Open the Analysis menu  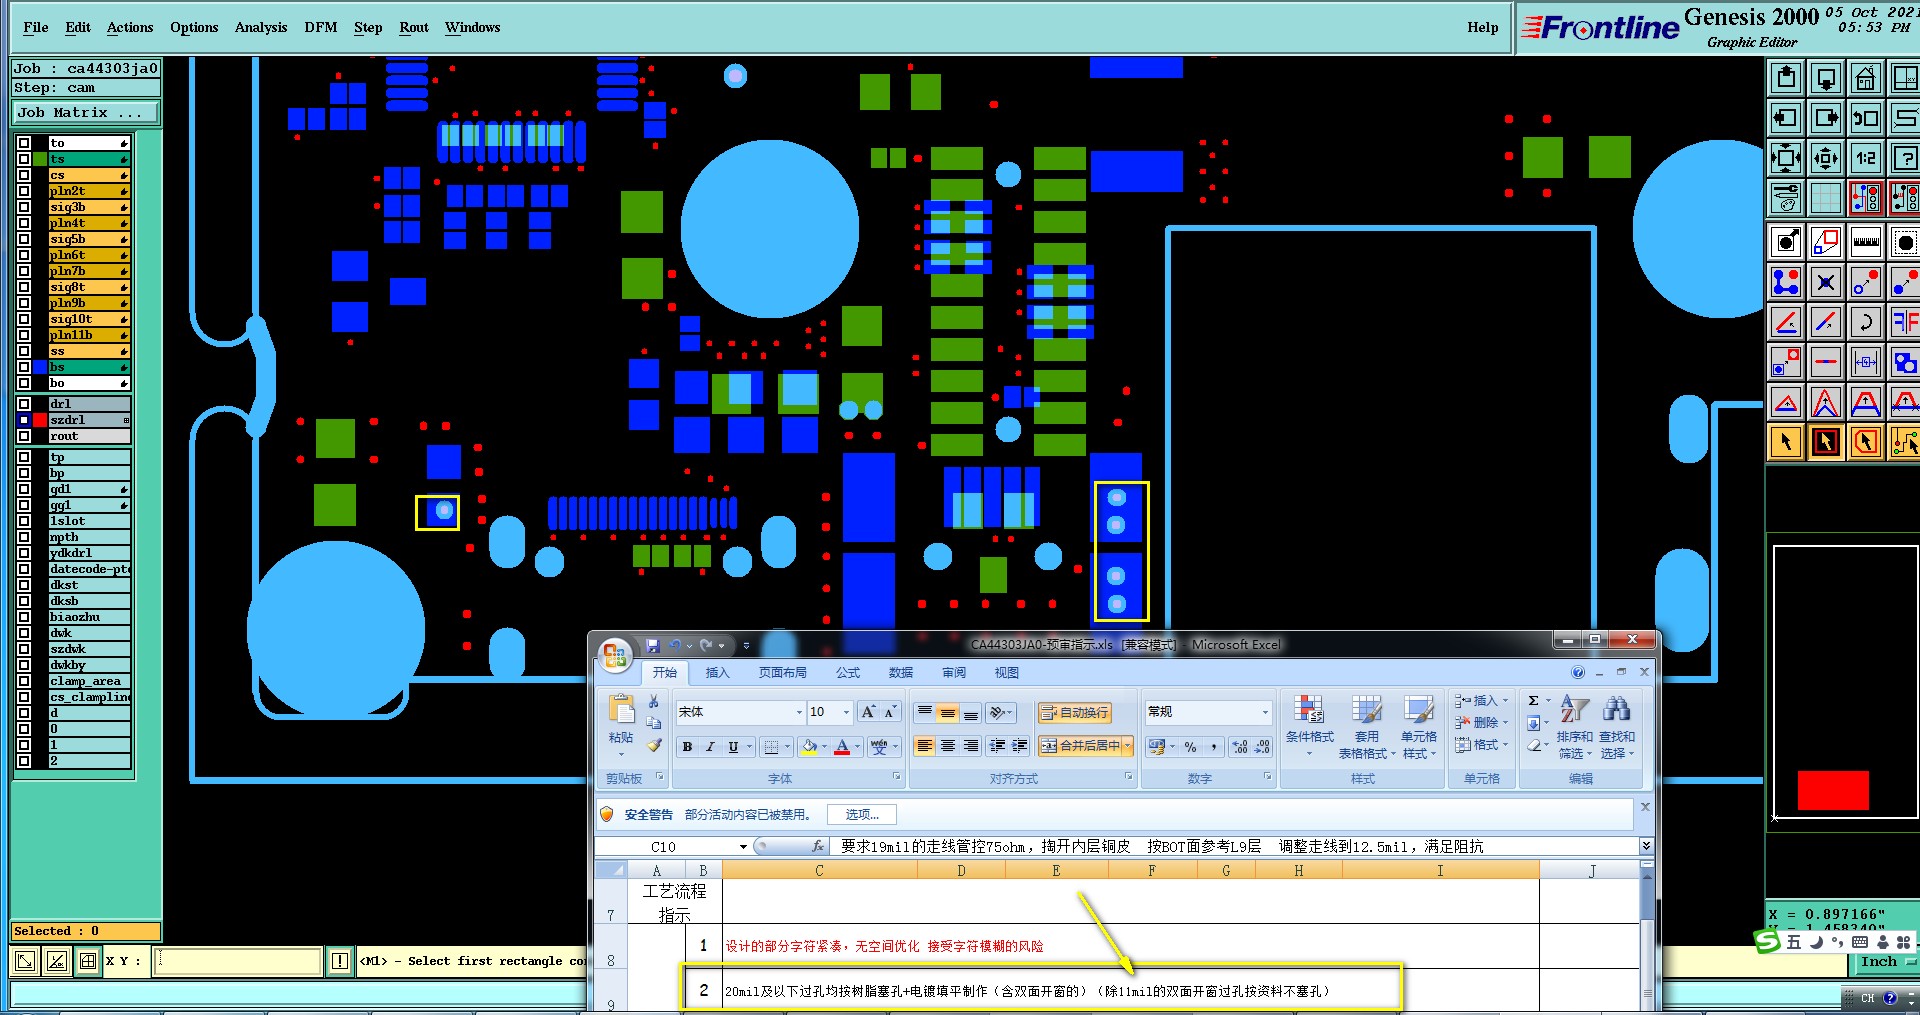click(261, 27)
